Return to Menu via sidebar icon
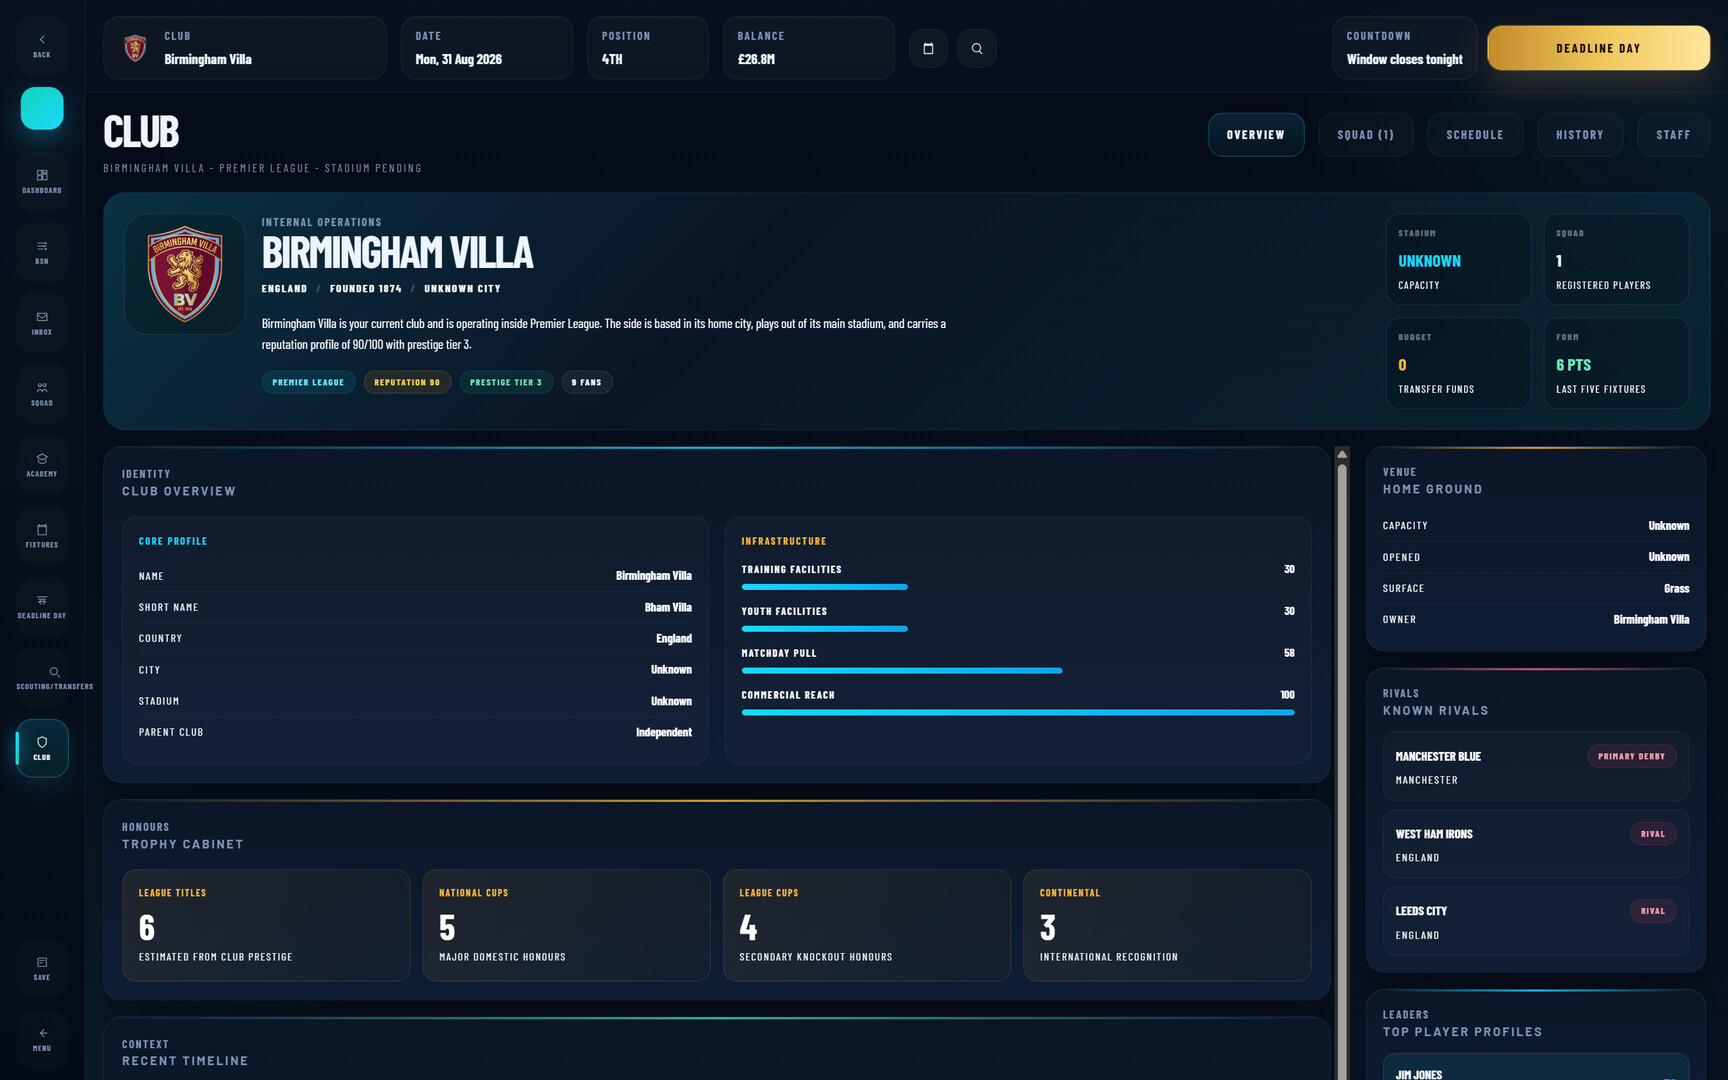Image resolution: width=1728 pixels, height=1080 pixels. [x=42, y=1039]
